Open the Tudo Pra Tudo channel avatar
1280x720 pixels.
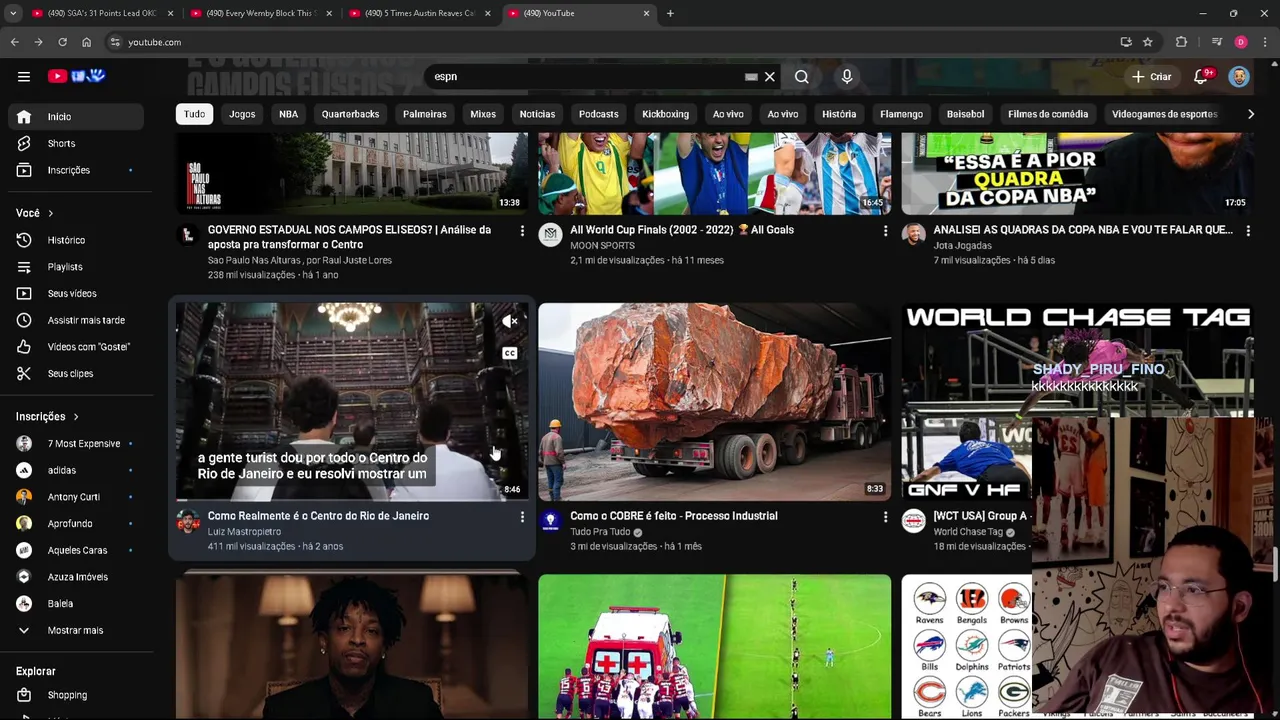click(550, 521)
